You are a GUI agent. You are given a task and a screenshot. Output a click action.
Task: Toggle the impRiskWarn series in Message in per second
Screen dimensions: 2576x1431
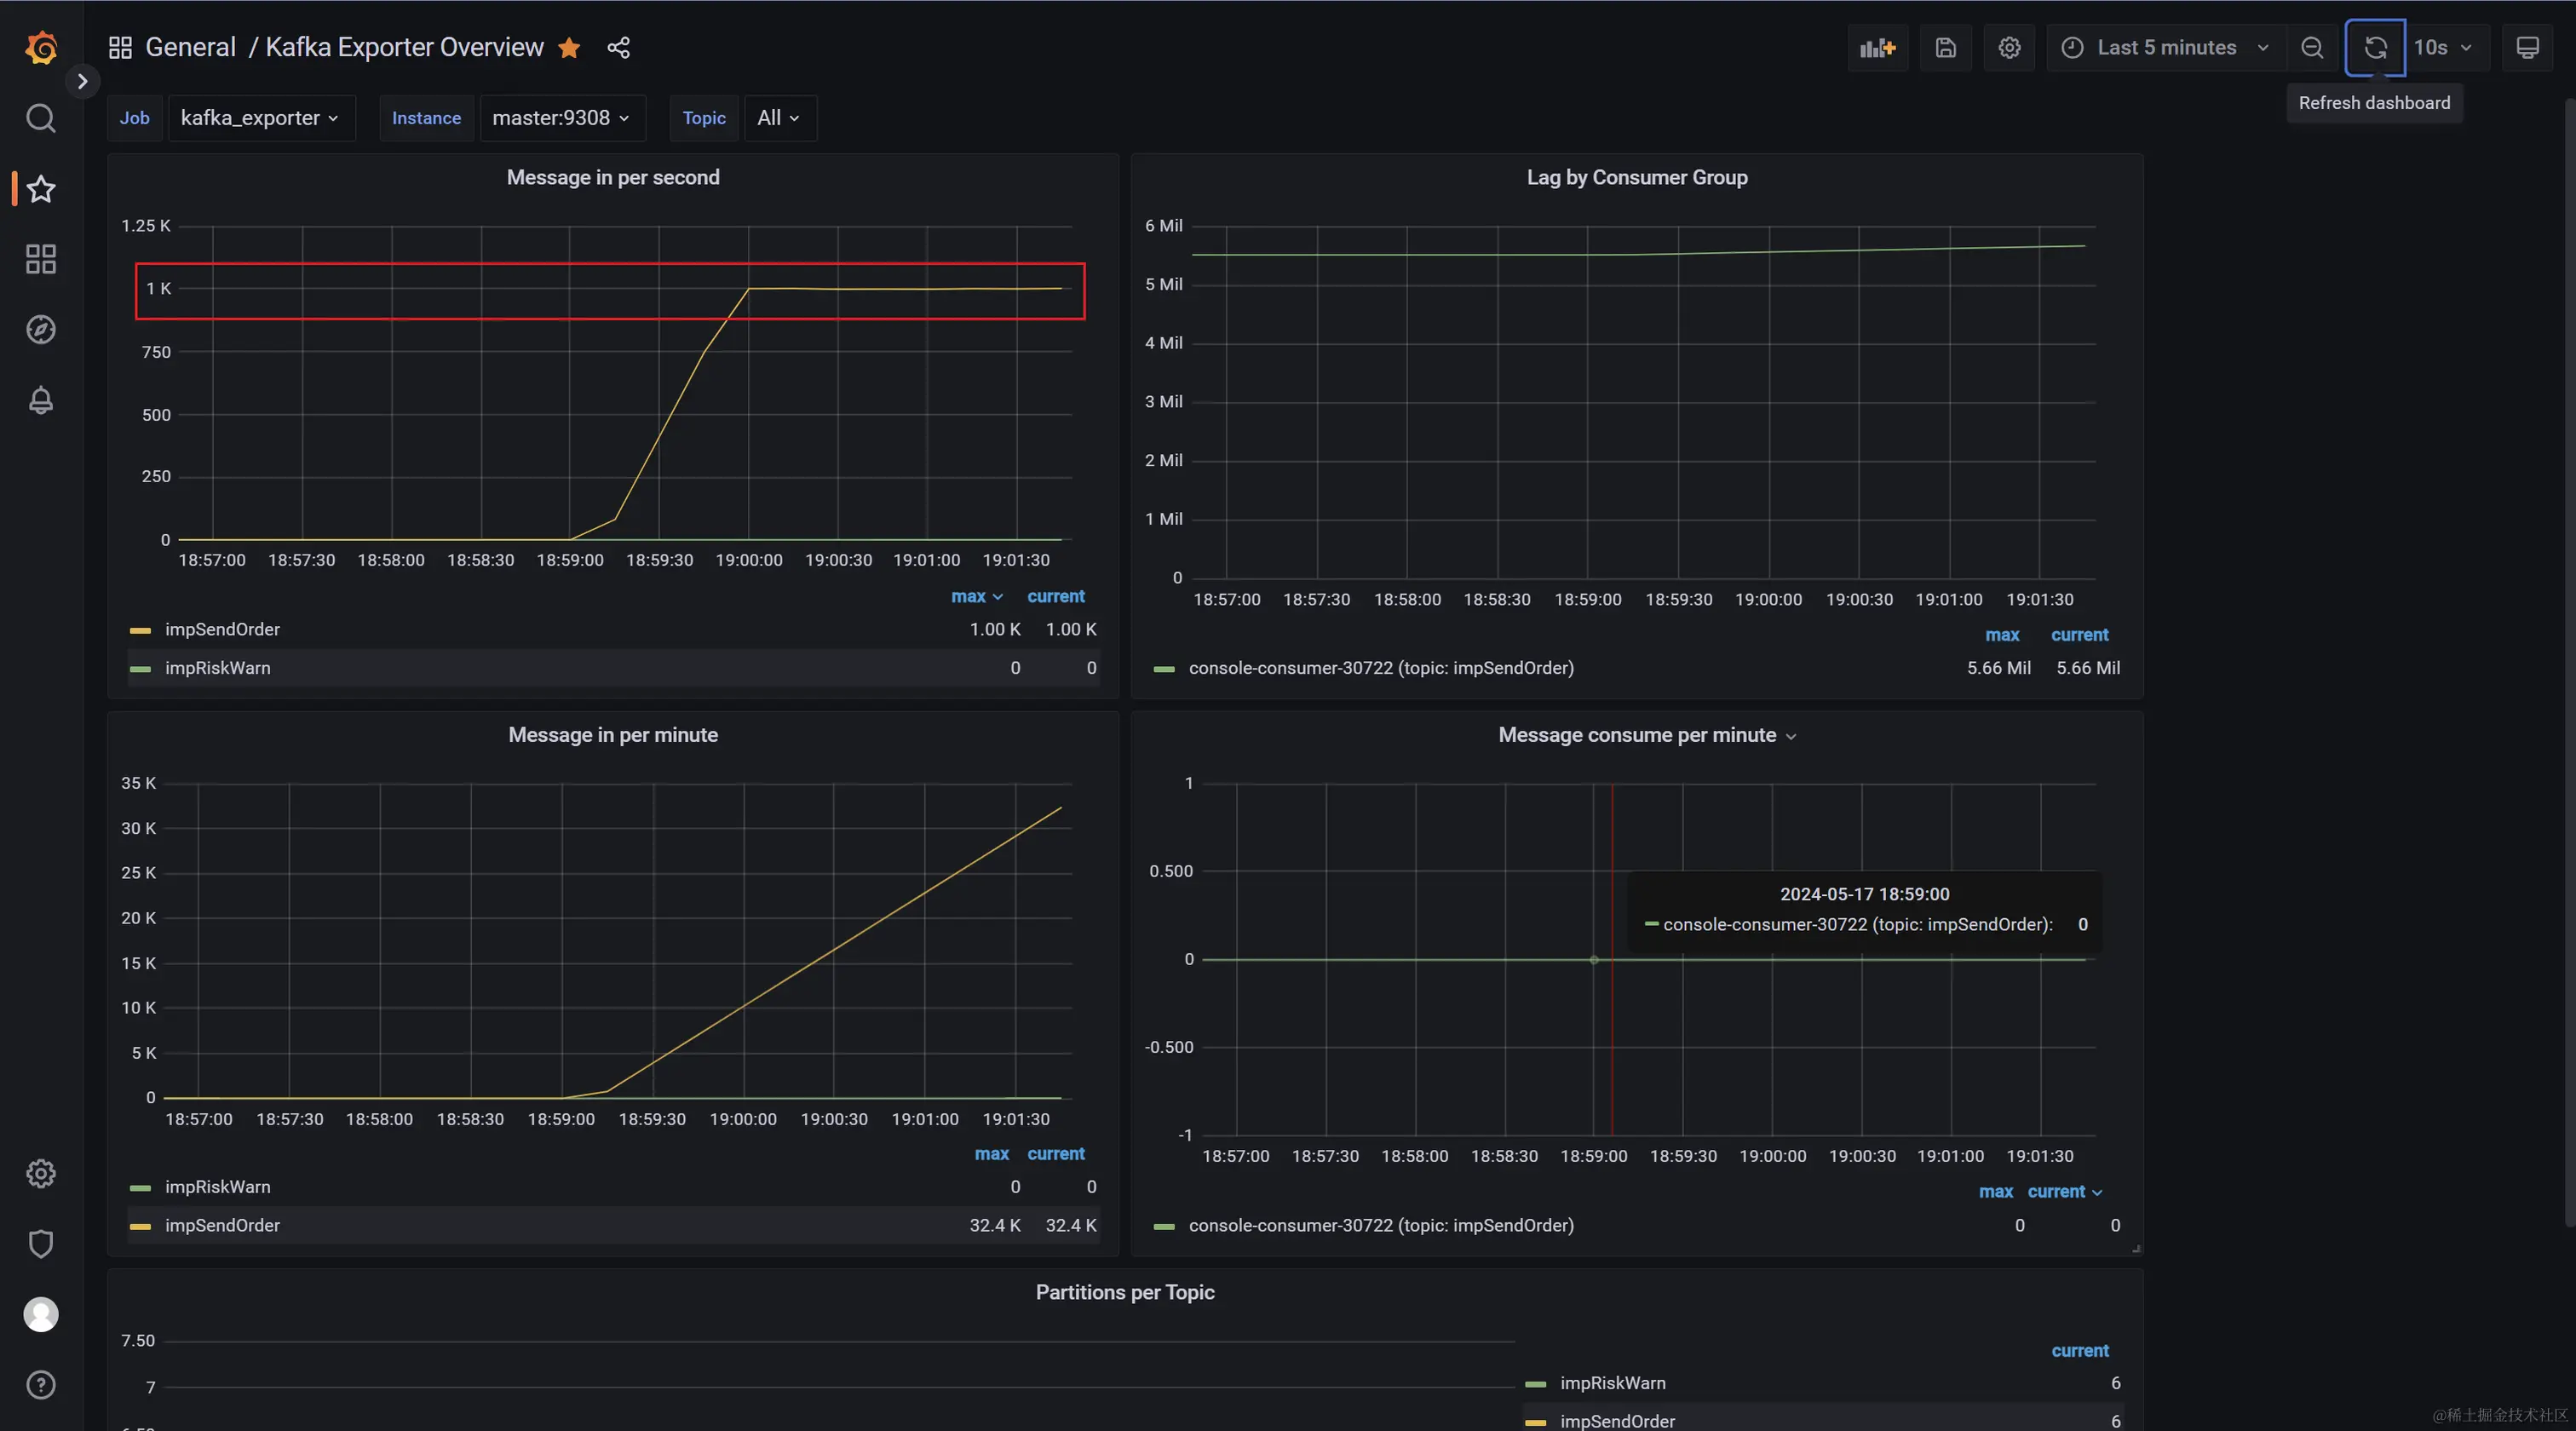(x=217, y=668)
